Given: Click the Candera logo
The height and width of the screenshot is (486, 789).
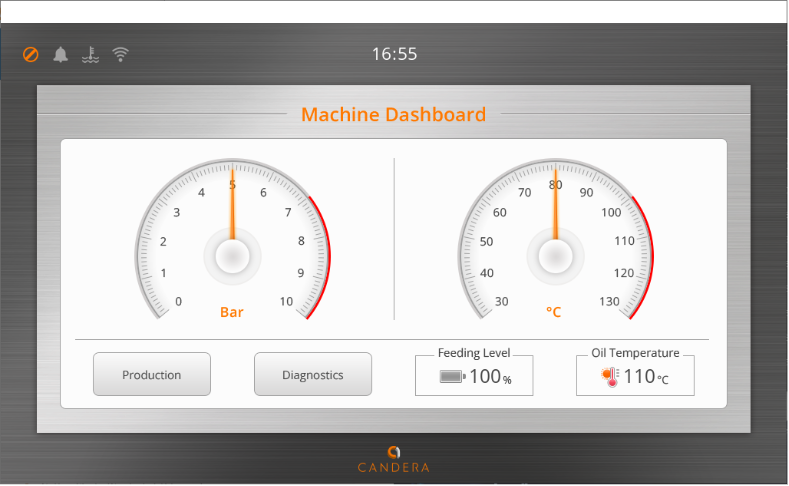Looking at the screenshot, I should [393, 459].
